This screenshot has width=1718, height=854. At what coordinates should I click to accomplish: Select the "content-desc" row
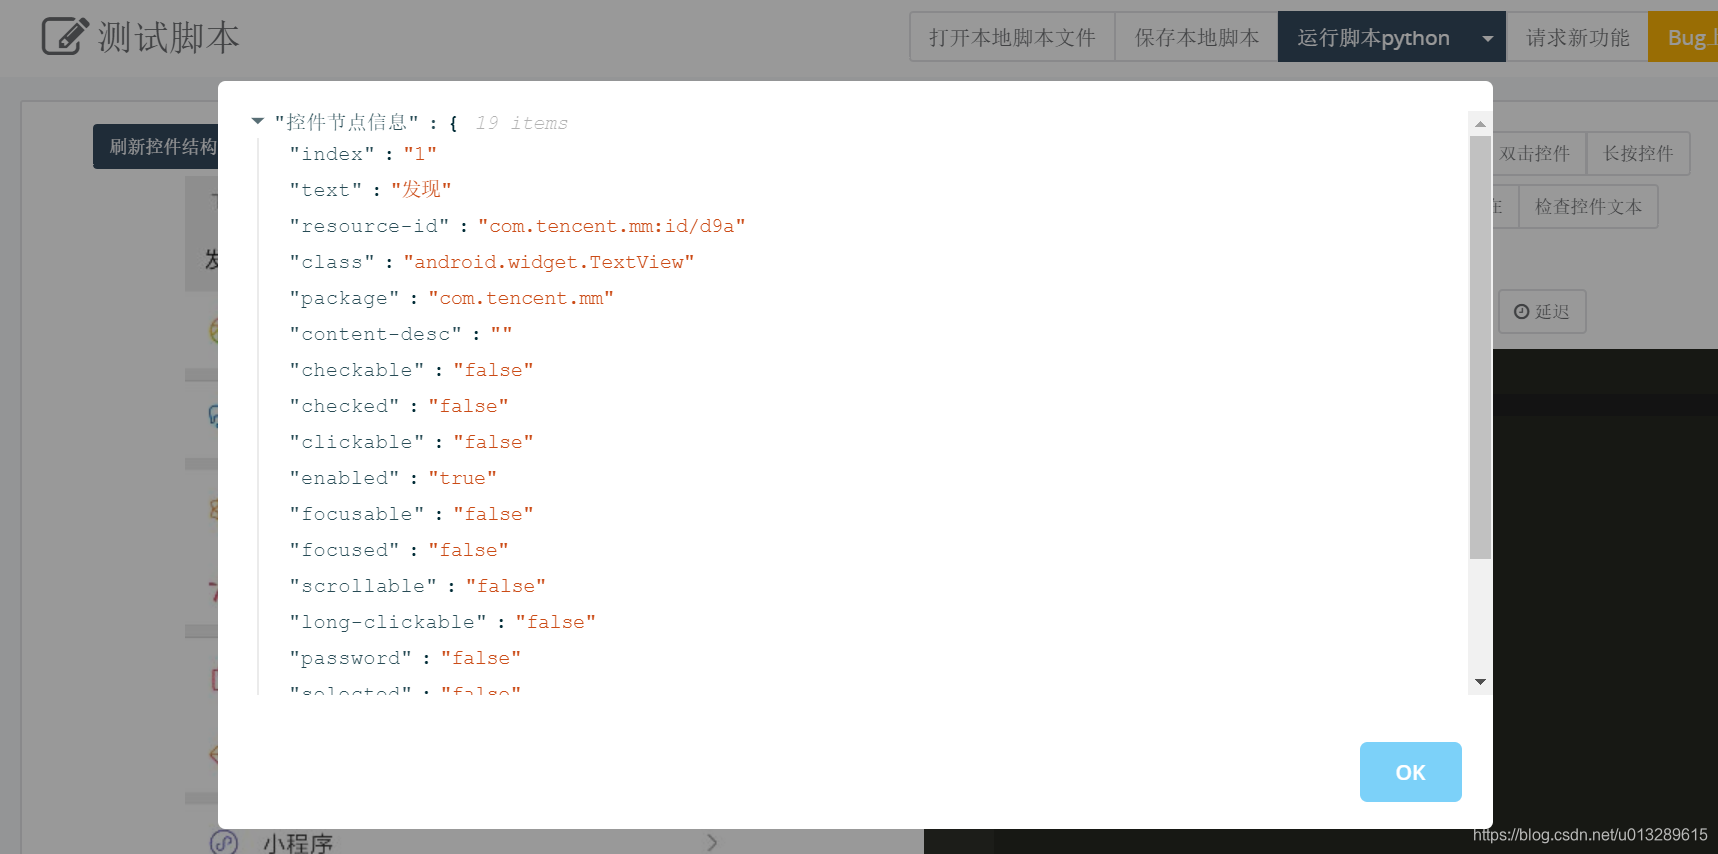point(401,334)
